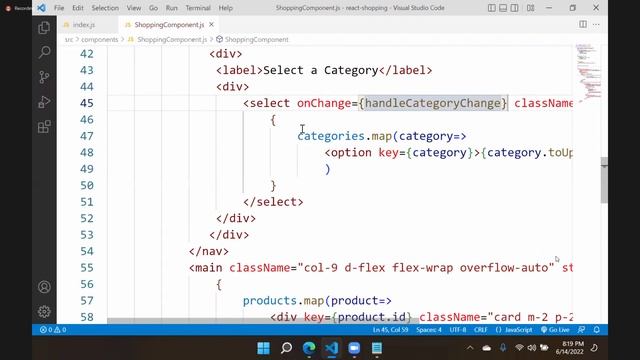The width and height of the screenshot is (640, 360).
Task: Click 'Select a Category' label text
Action: [321, 70]
